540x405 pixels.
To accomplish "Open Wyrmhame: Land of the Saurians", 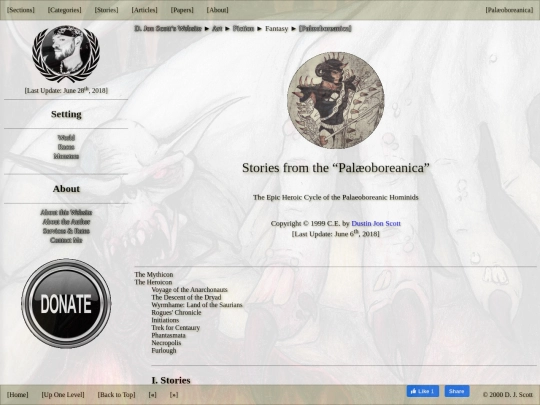I will point(197,305).
